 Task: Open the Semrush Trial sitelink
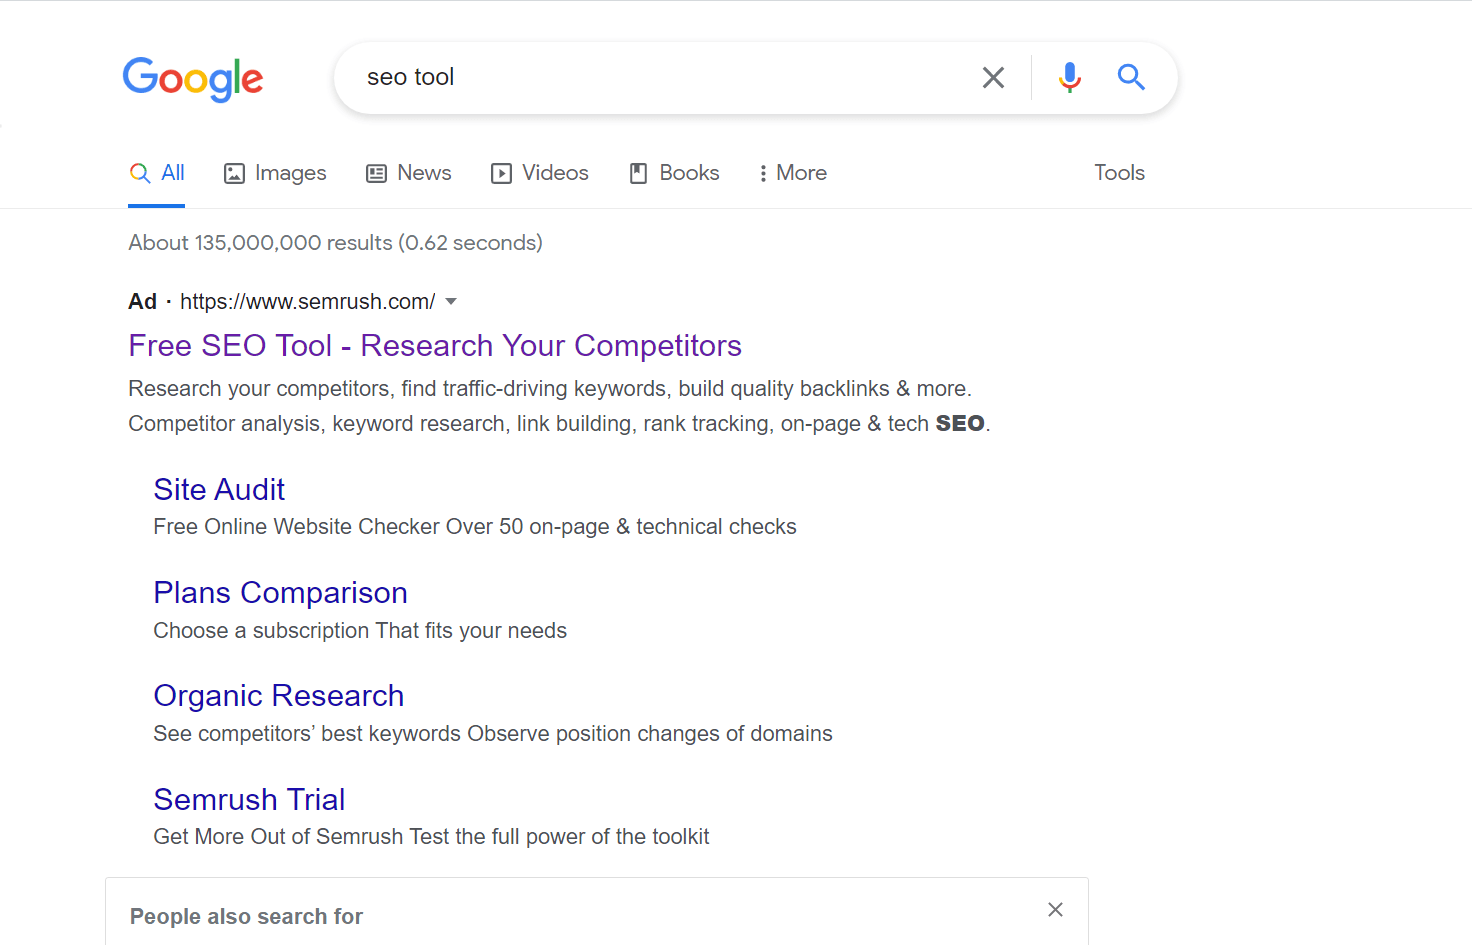(249, 799)
